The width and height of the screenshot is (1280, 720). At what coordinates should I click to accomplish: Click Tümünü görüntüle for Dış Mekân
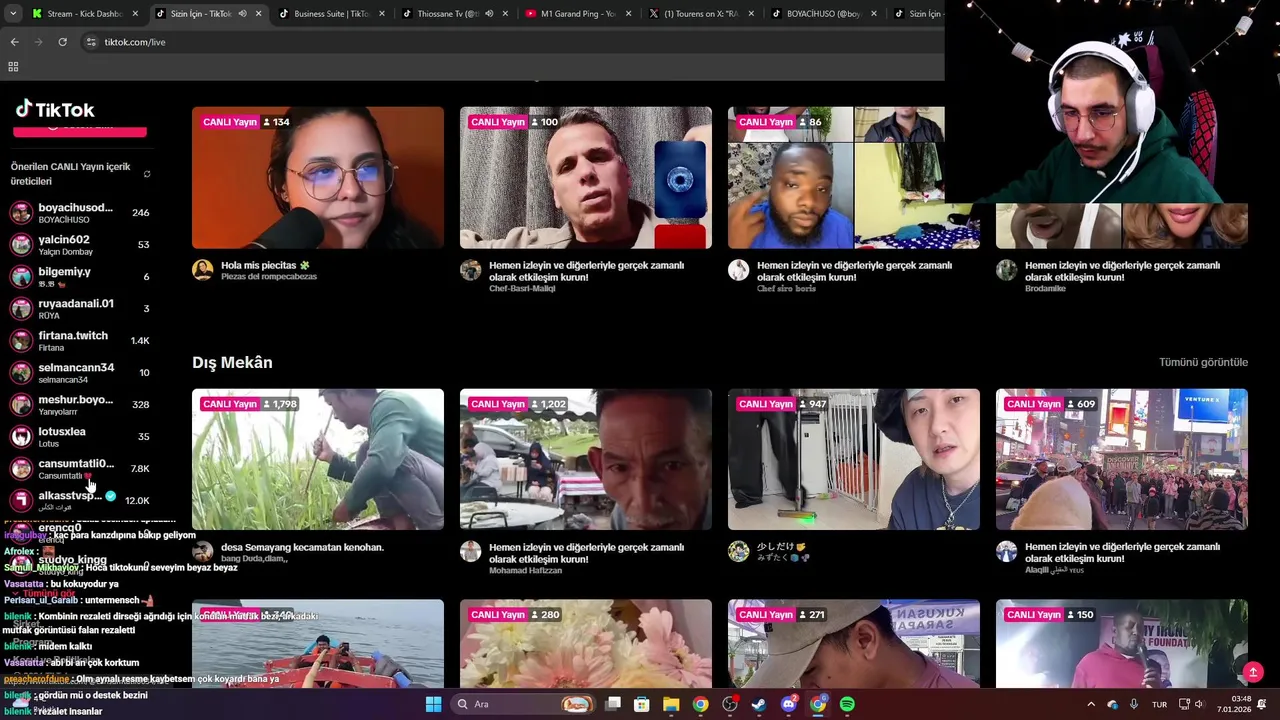click(1203, 362)
